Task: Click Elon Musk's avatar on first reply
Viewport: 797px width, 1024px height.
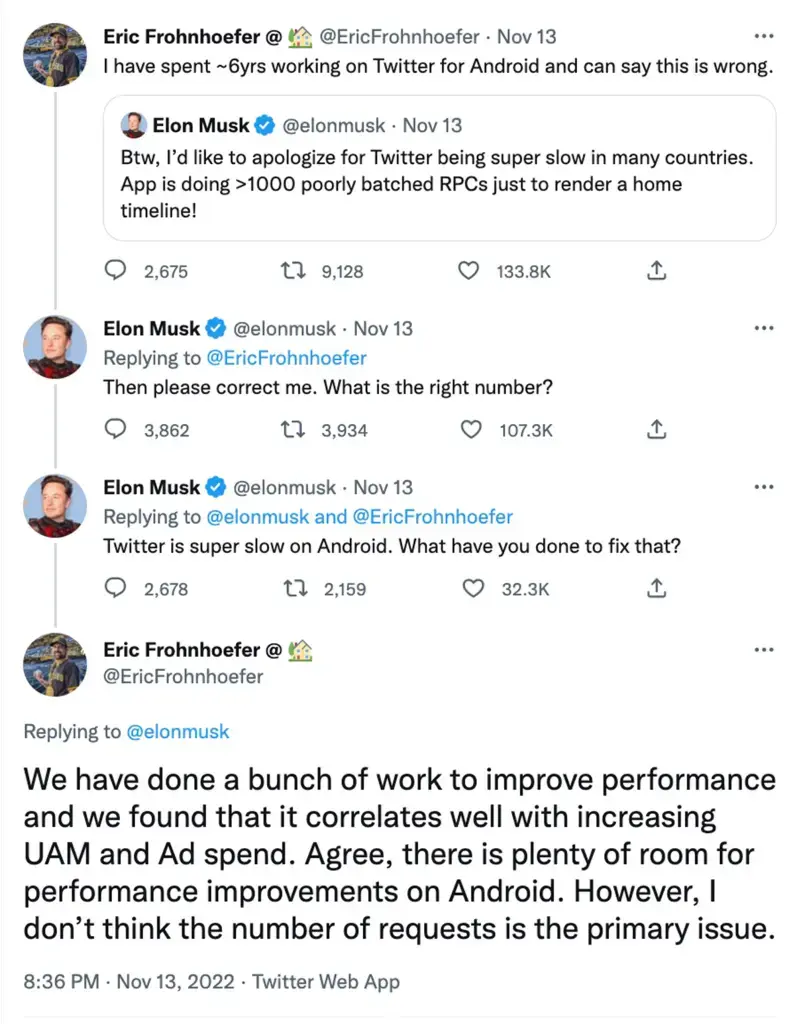Action: click(53, 346)
